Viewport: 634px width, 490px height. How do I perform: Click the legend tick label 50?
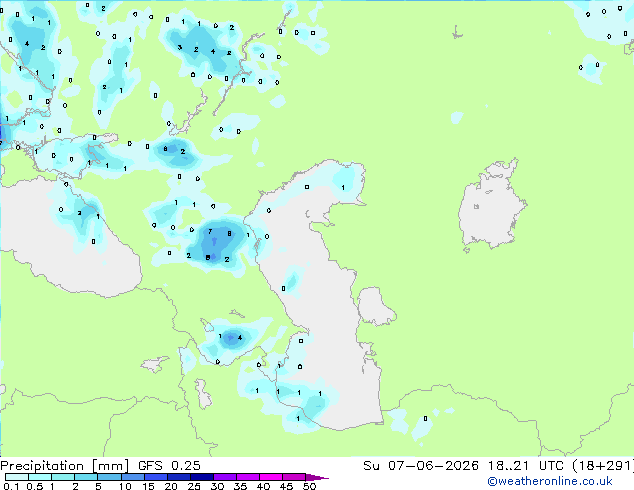coord(309,486)
